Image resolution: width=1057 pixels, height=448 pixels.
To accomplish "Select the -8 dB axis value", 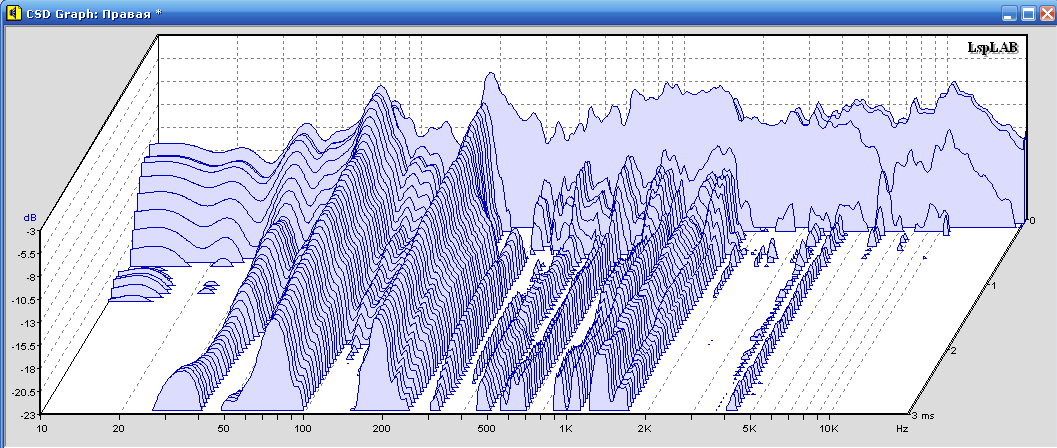I will tap(32, 276).
